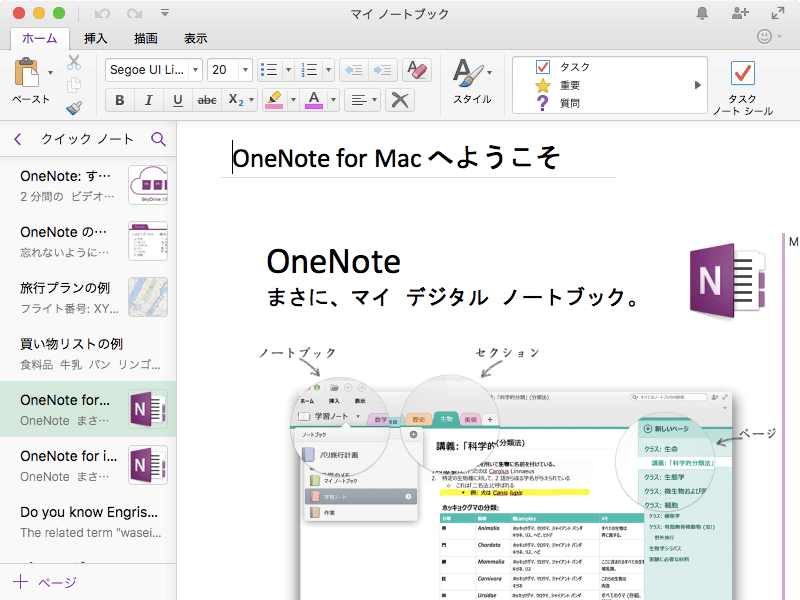Select the タスク tag with checkbox
The width and height of the screenshot is (800, 600).
click(x=563, y=67)
